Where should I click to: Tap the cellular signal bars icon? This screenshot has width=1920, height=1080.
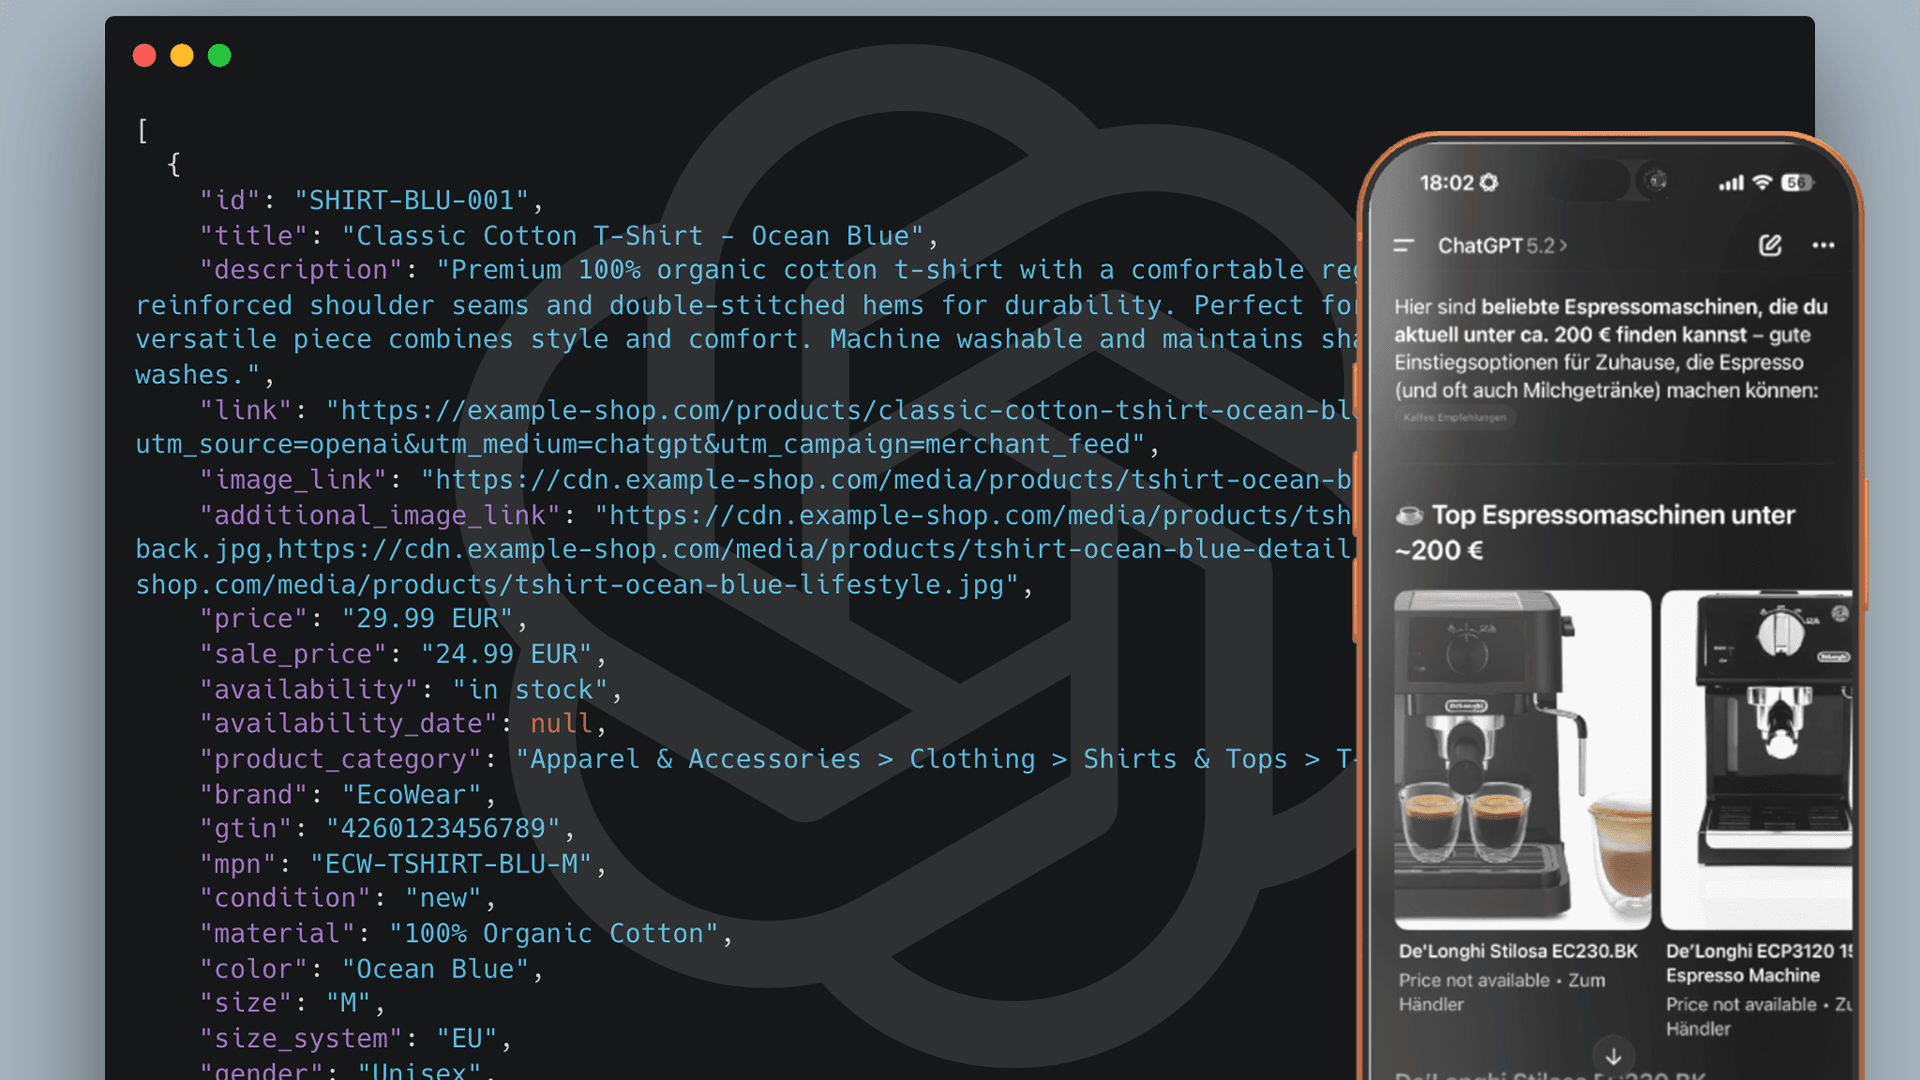pyautogui.click(x=1731, y=183)
